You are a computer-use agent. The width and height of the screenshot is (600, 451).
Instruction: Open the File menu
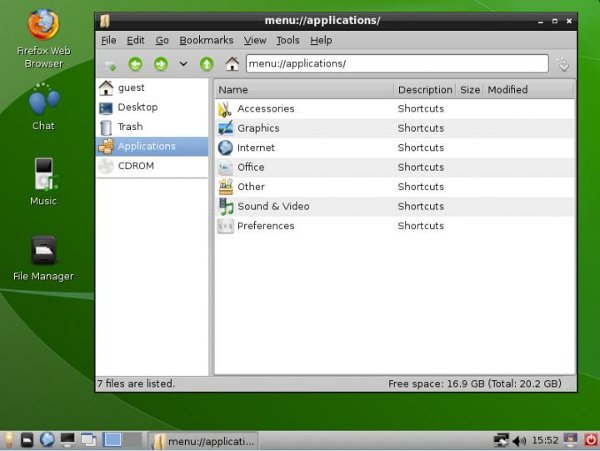(109, 40)
